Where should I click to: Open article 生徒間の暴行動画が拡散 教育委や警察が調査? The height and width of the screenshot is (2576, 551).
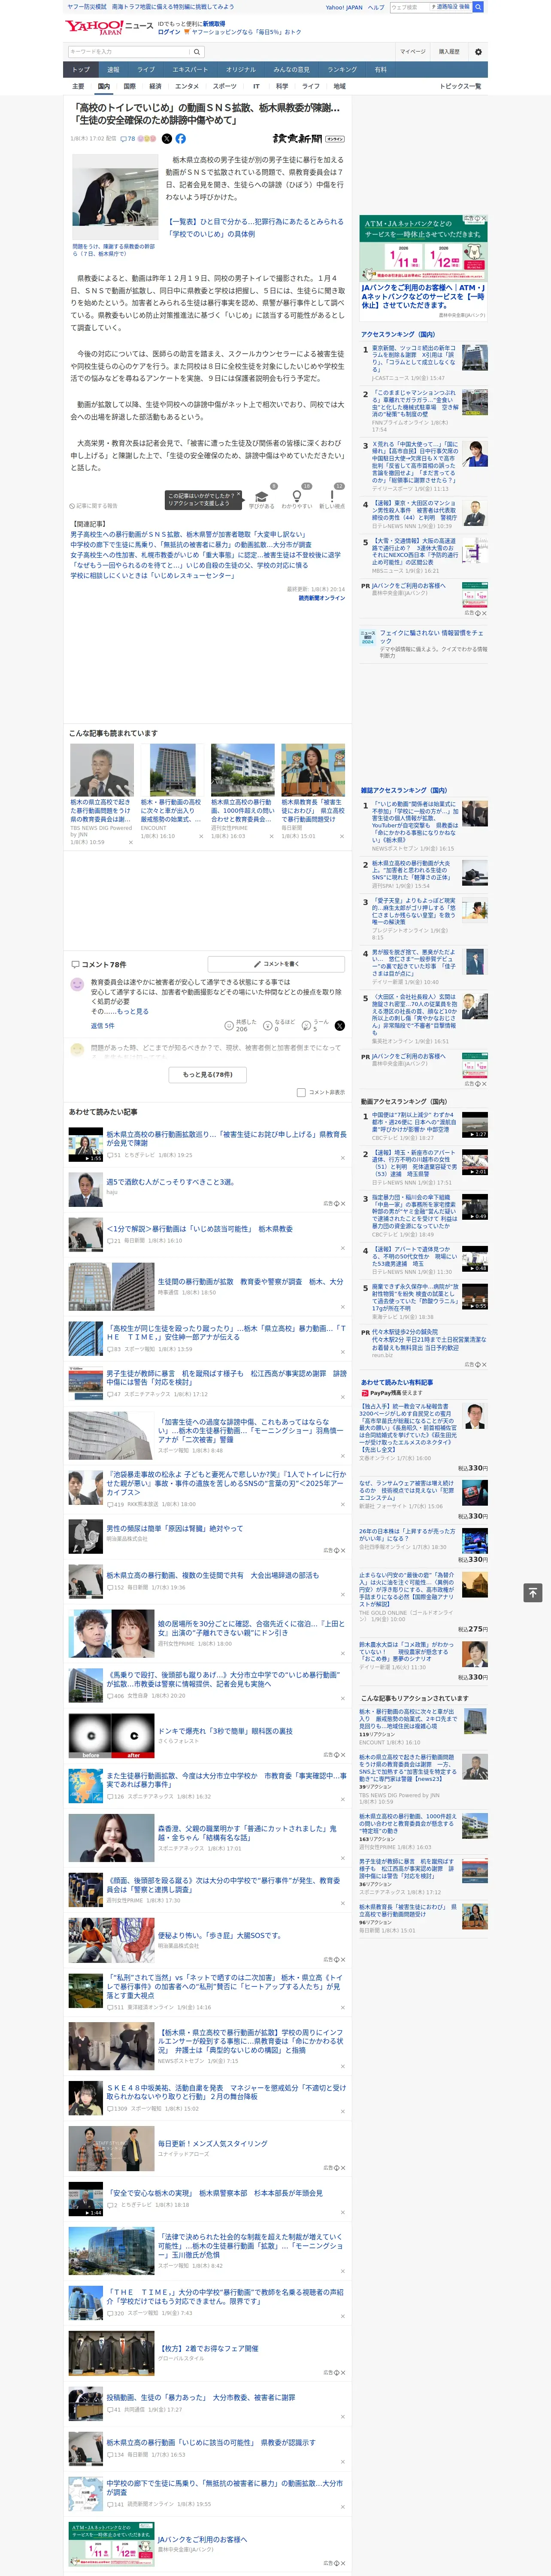pyautogui.click(x=250, y=1281)
